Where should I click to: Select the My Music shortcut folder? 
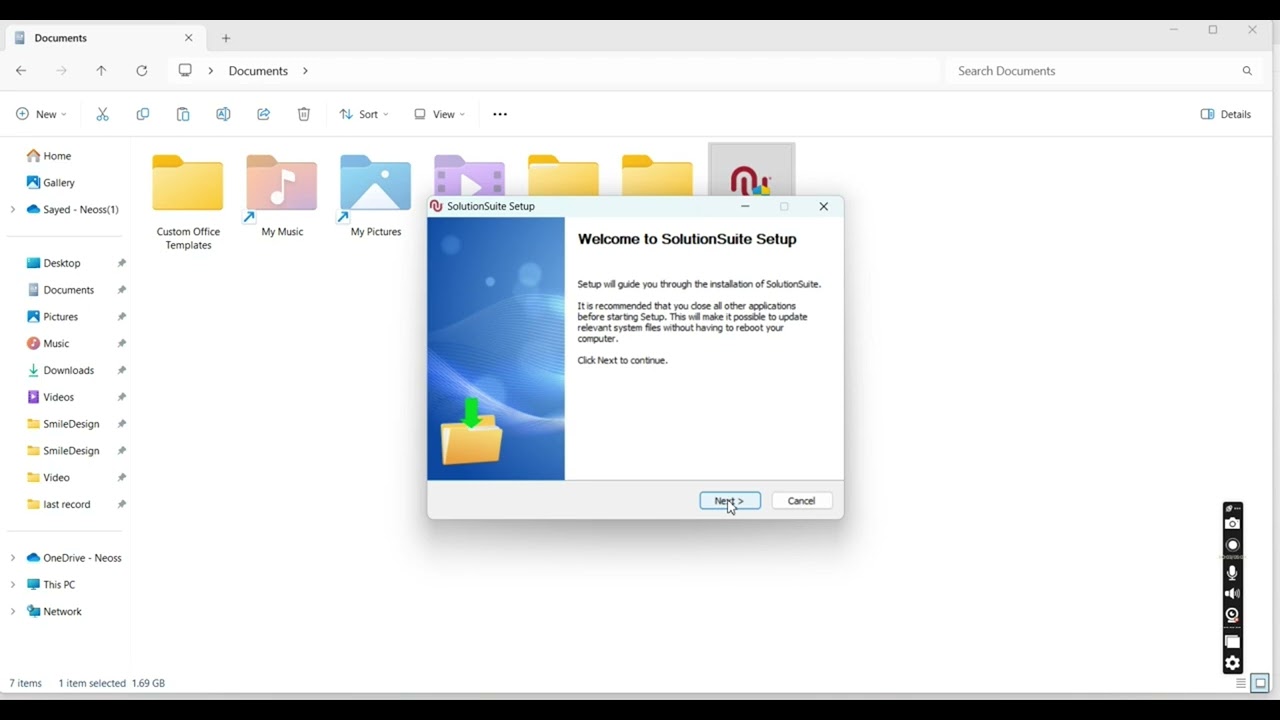click(282, 197)
